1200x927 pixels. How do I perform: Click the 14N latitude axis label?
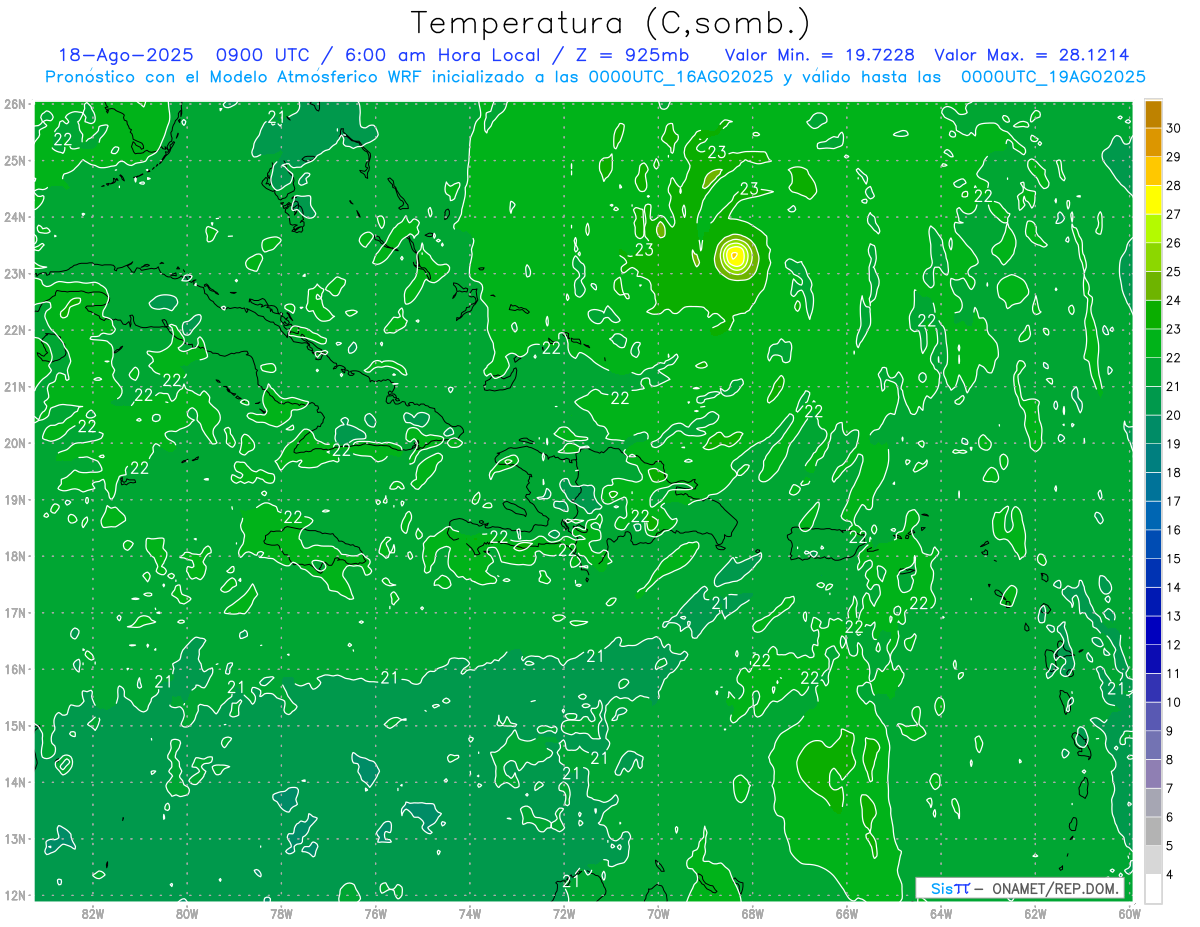click(15, 782)
